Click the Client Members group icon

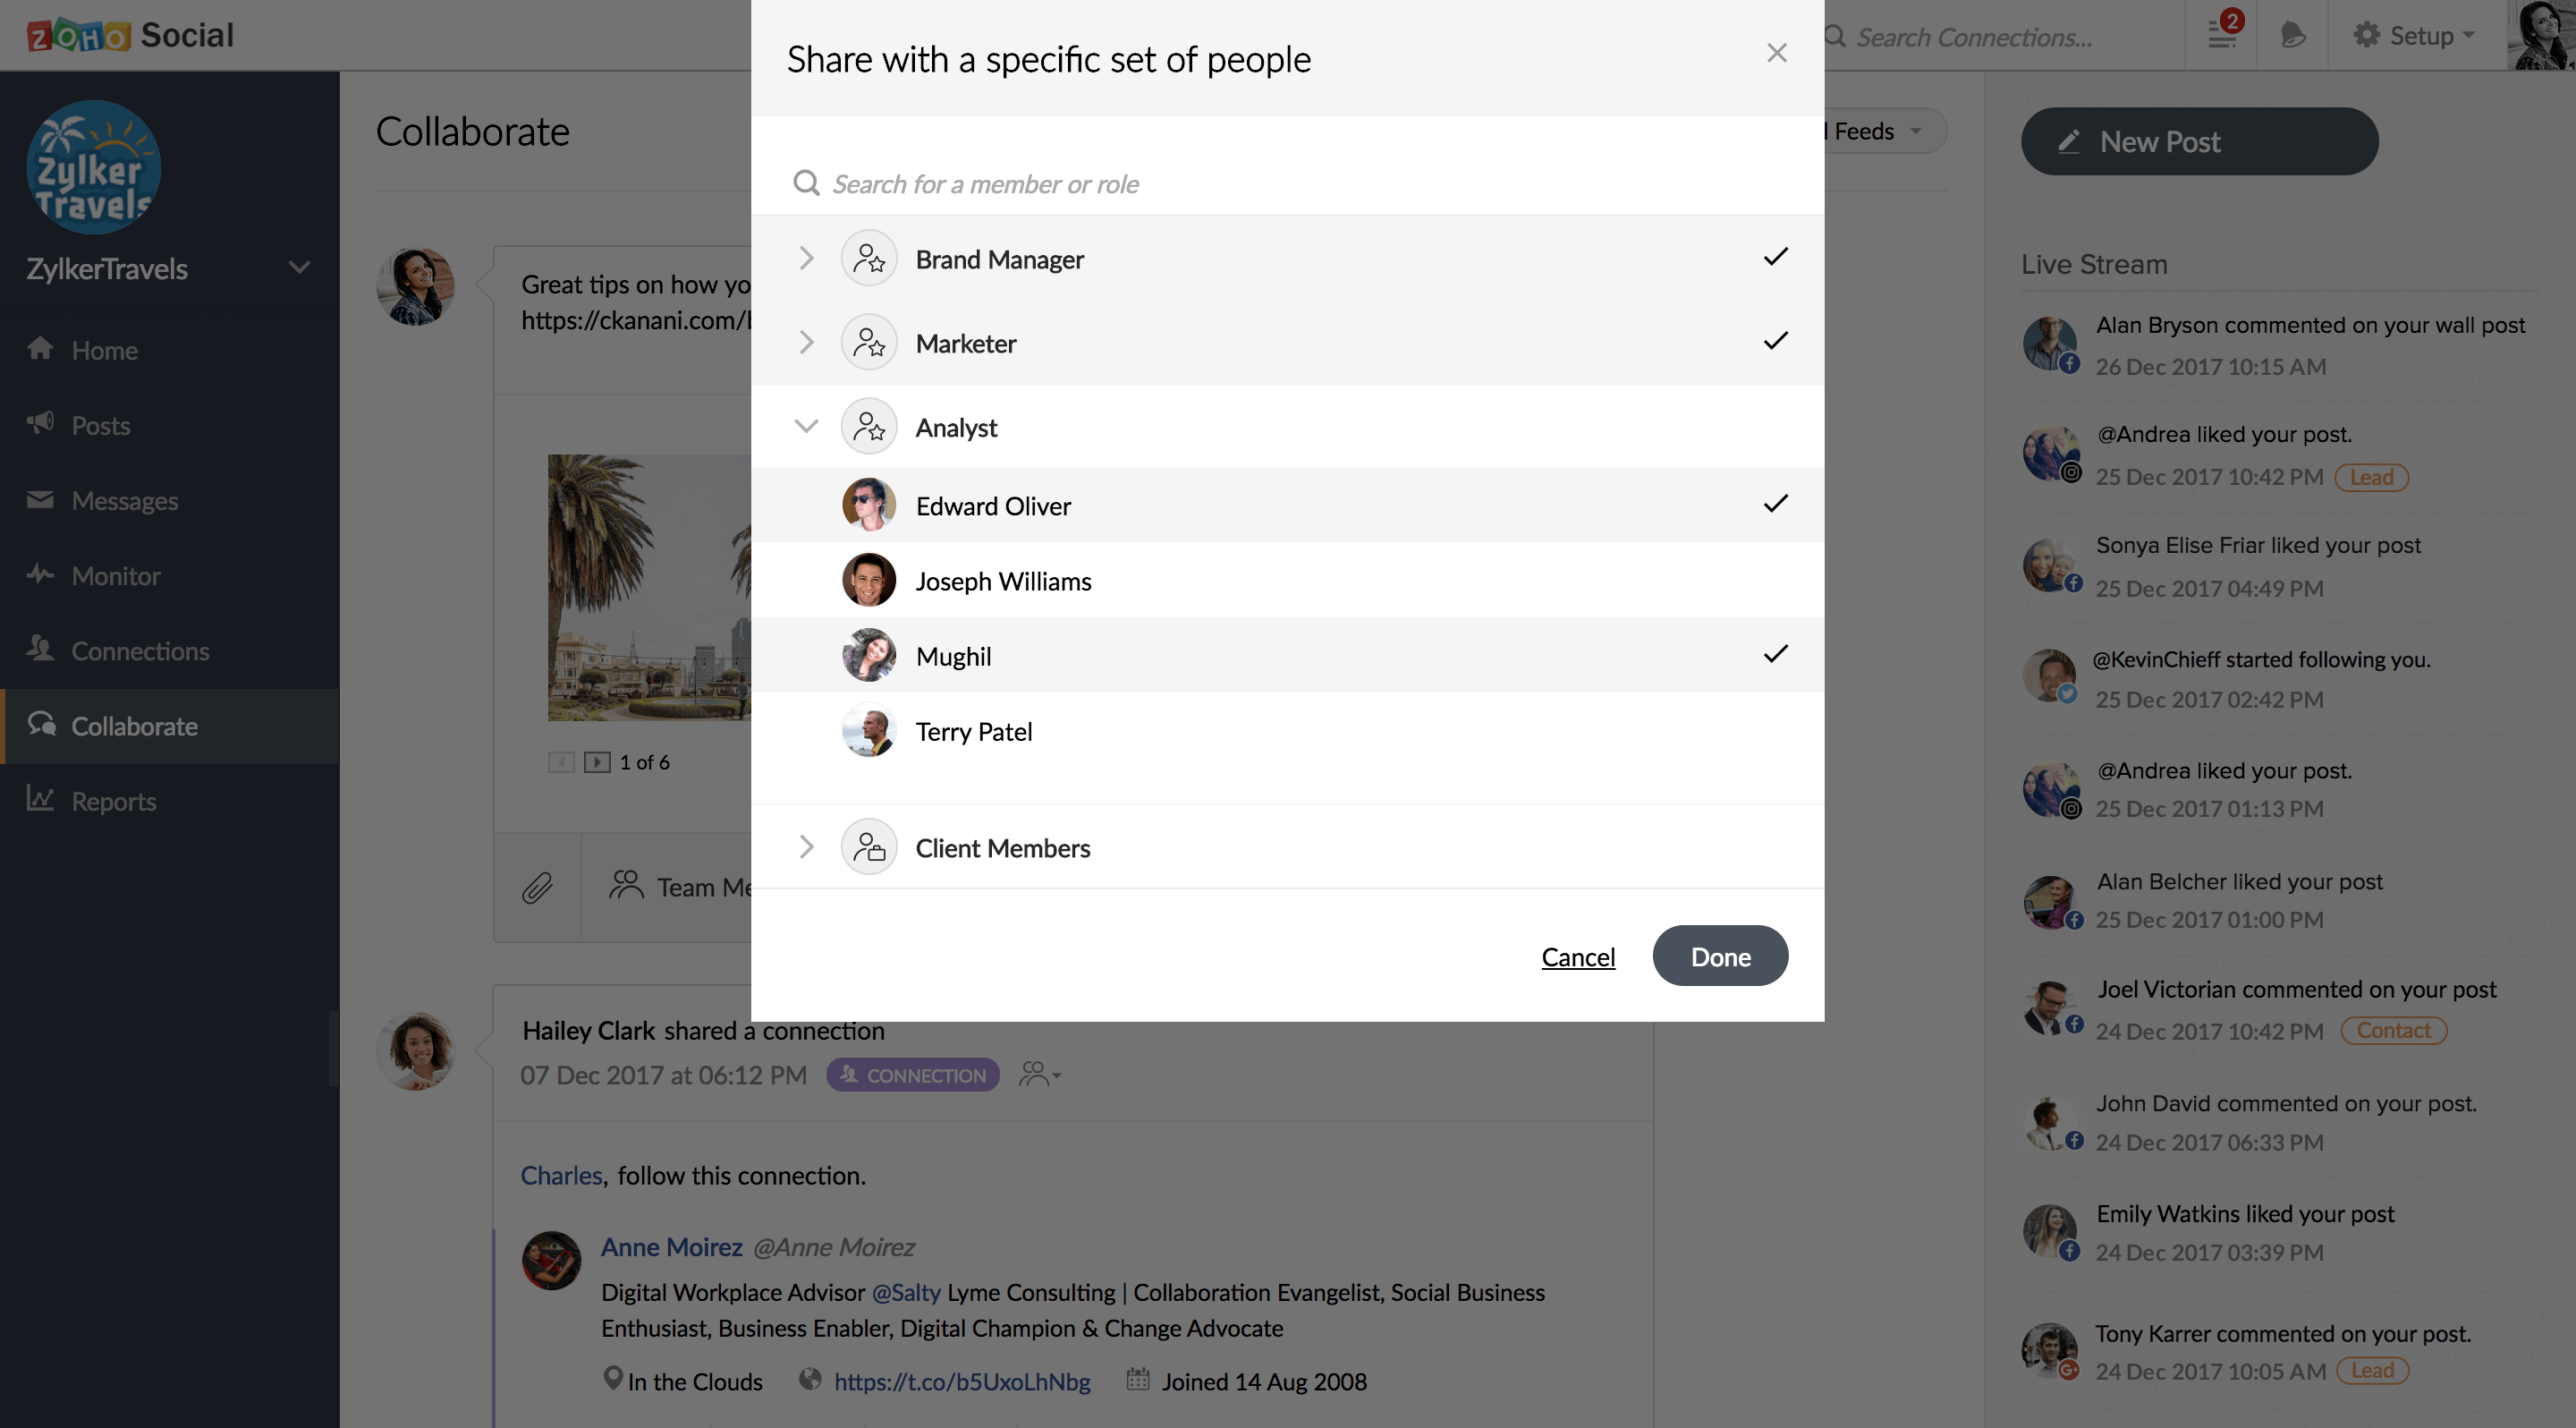pyautogui.click(x=869, y=847)
